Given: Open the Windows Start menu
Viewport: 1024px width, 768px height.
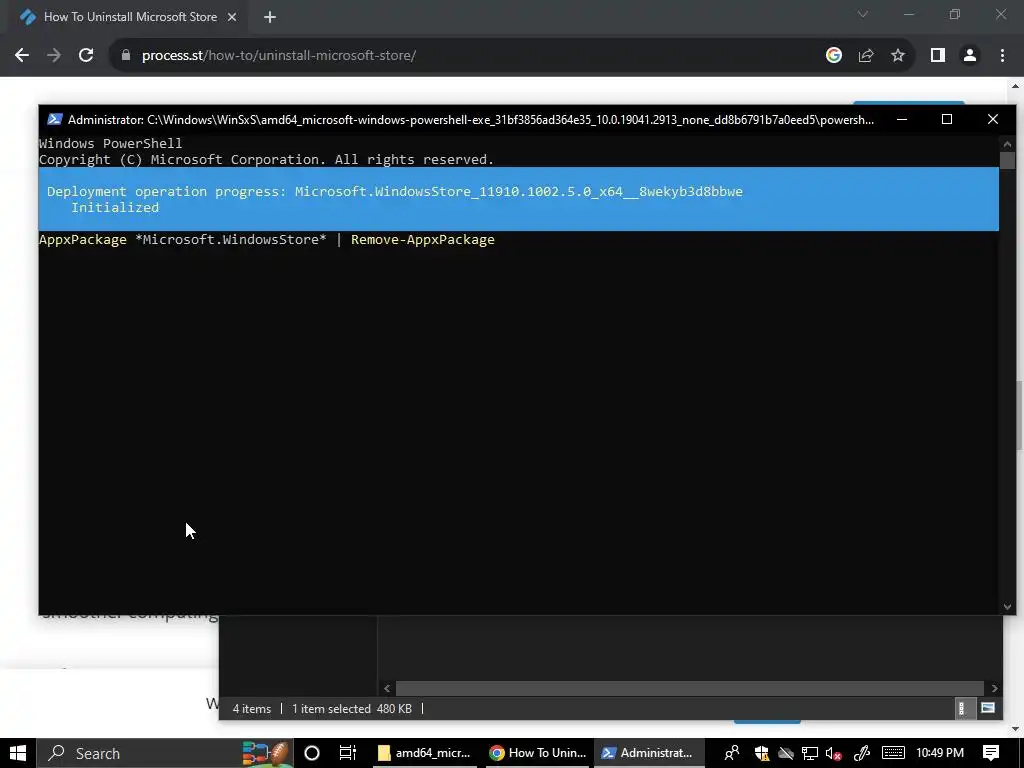Looking at the screenshot, I should coord(18,753).
